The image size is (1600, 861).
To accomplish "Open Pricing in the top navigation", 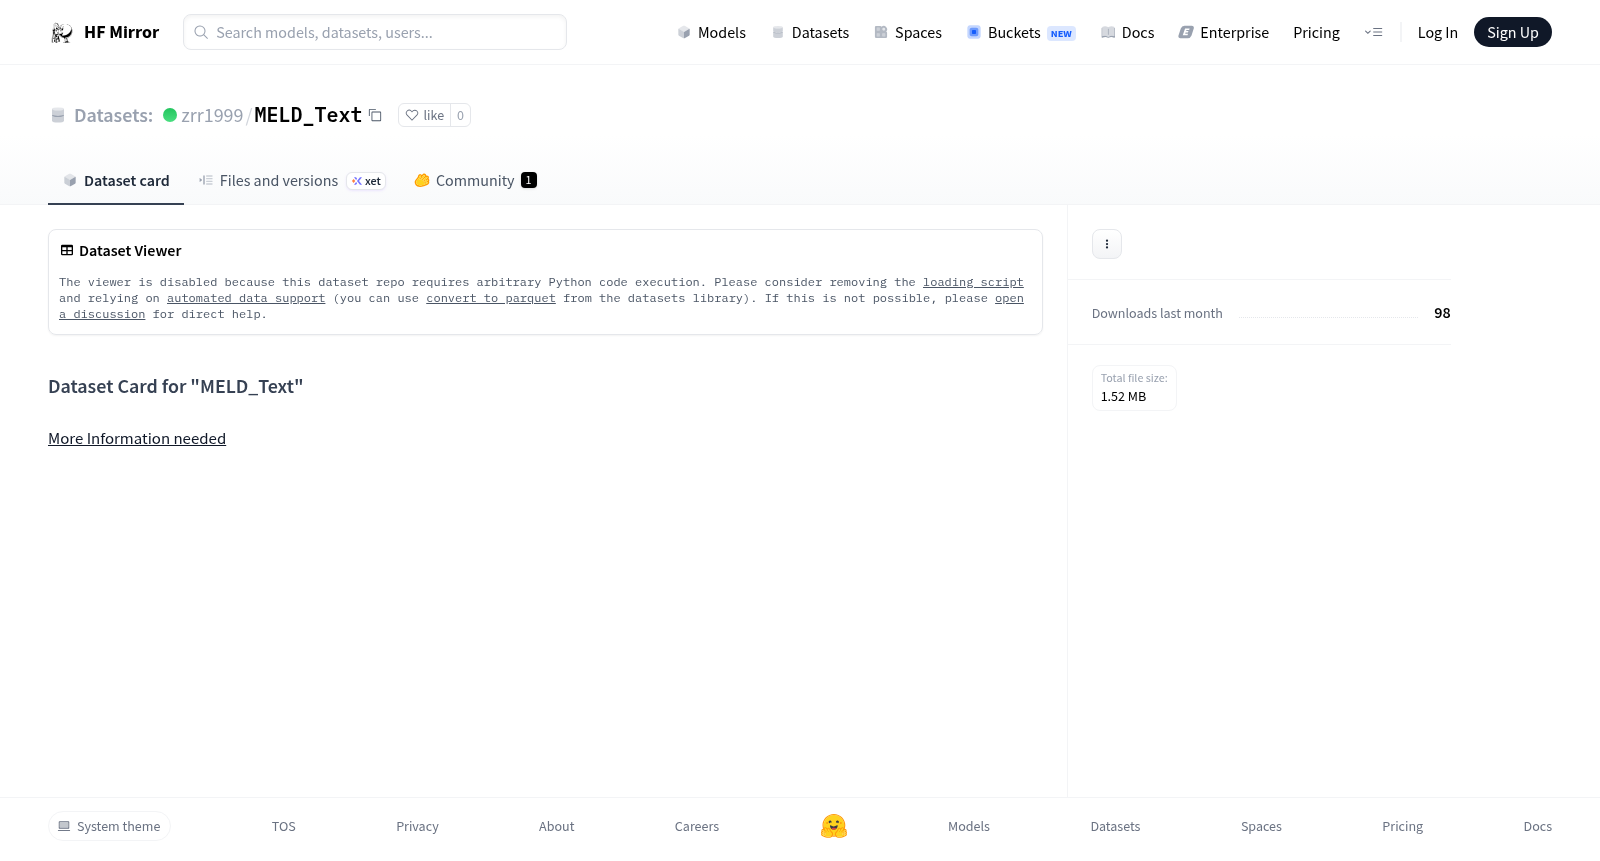I will tap(1316, 33).
